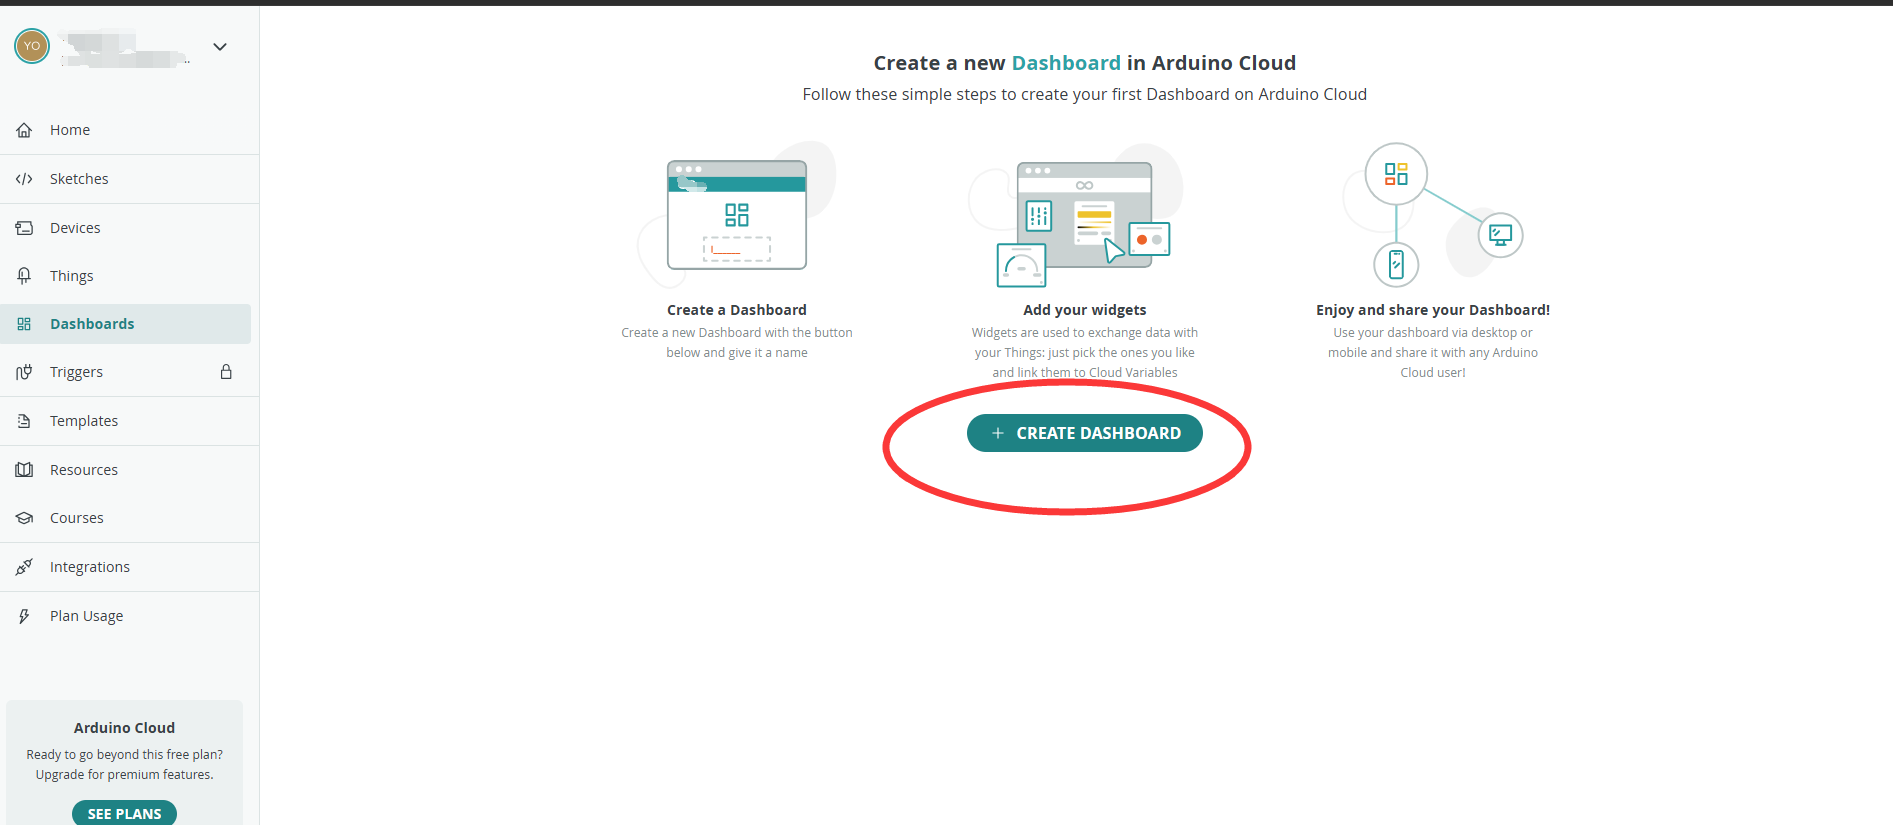
Task: Click the 'Create a Dashboard' step title
Action: (x=737, y=310)
